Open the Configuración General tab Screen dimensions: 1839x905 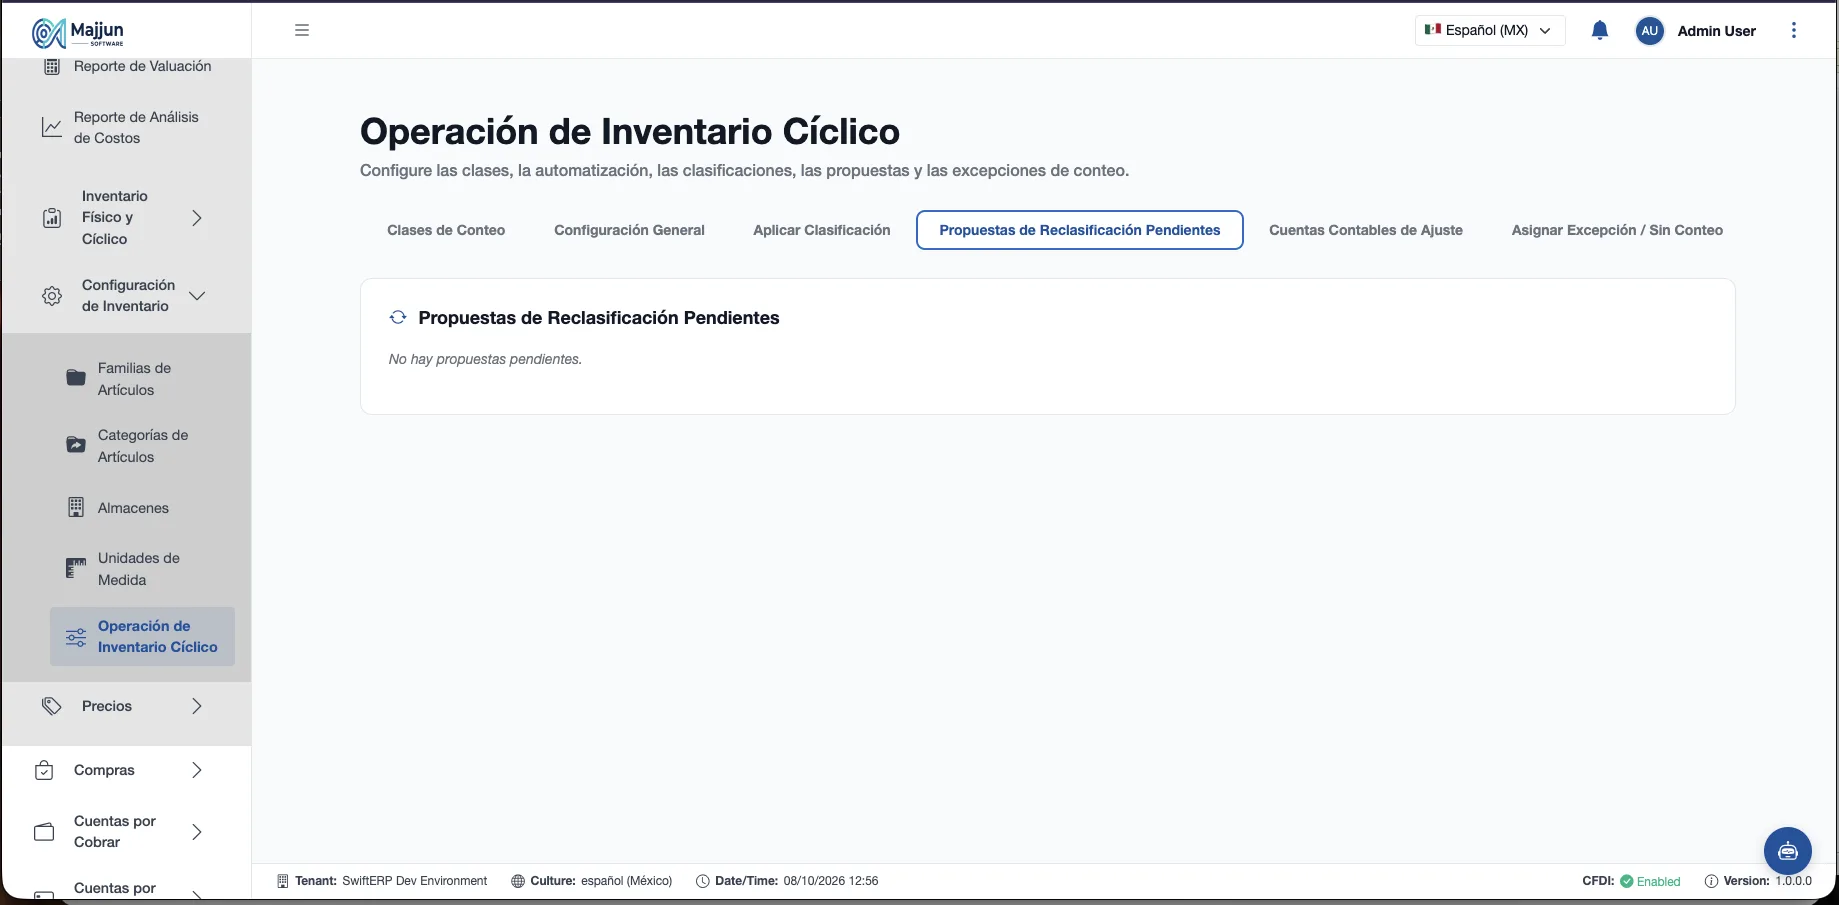629,230
